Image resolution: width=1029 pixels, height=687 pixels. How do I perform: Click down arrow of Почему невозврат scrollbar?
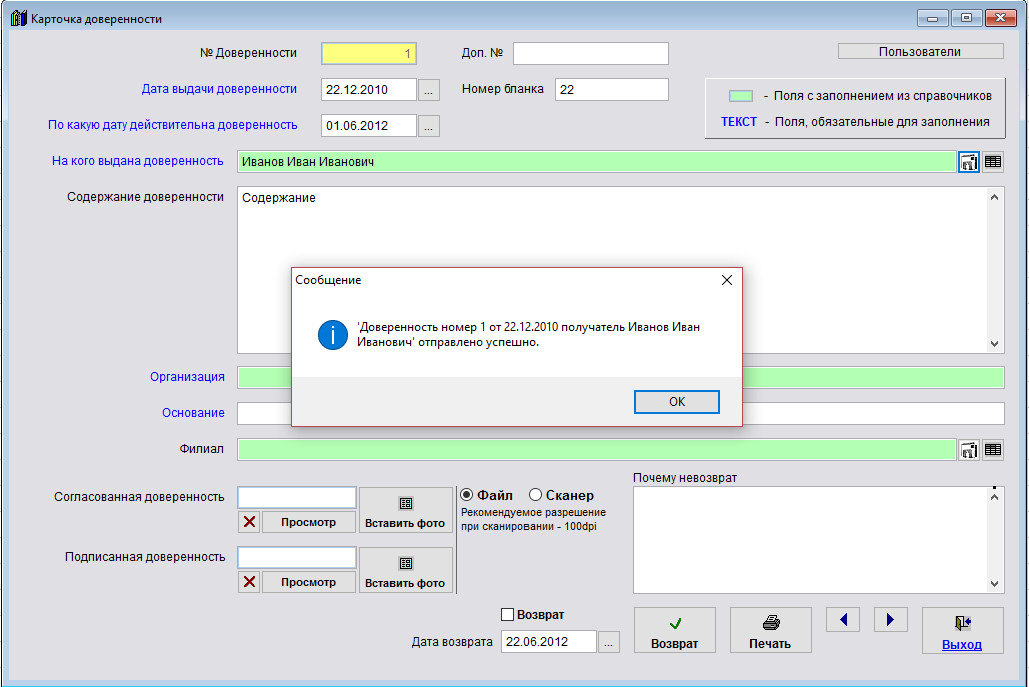(995, 584)
